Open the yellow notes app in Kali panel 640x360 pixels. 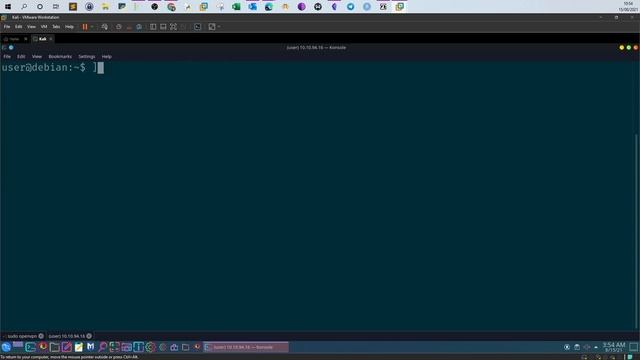79,347
